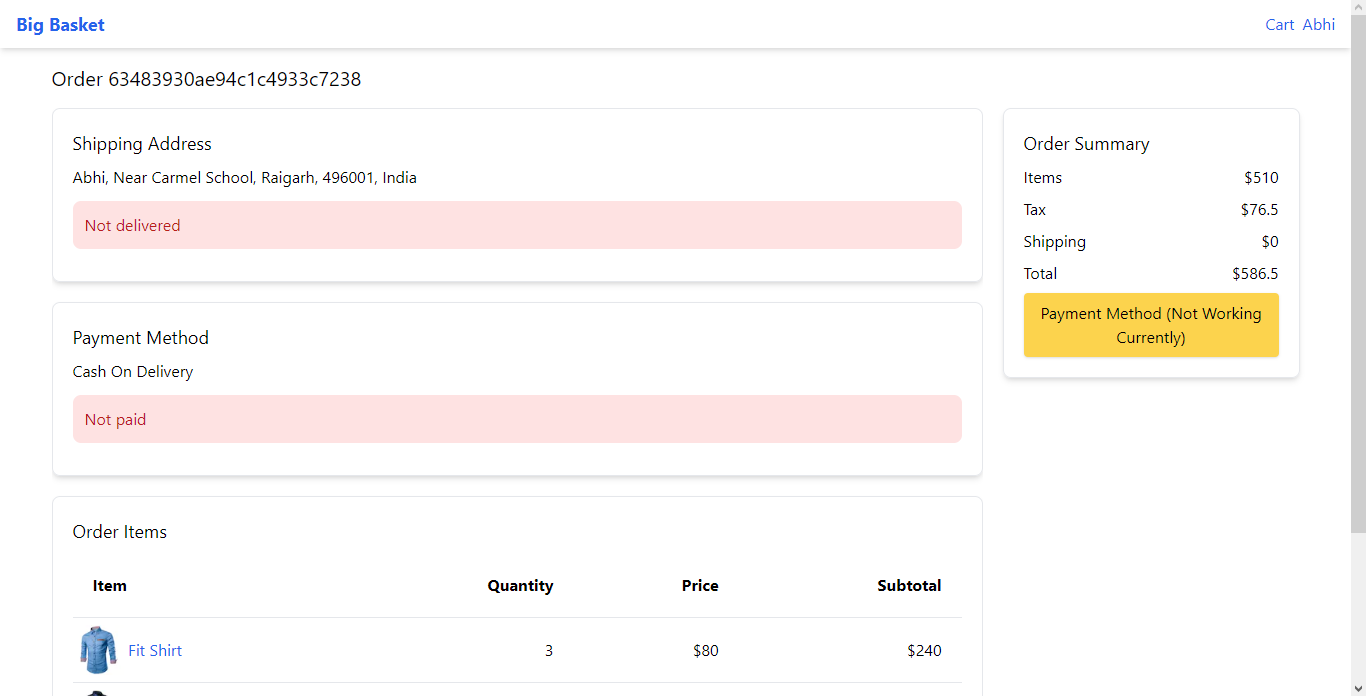The width and height of the screenshot is (1366, 696).
Task: Click the Price column header
Action: [x=700, y=586]
